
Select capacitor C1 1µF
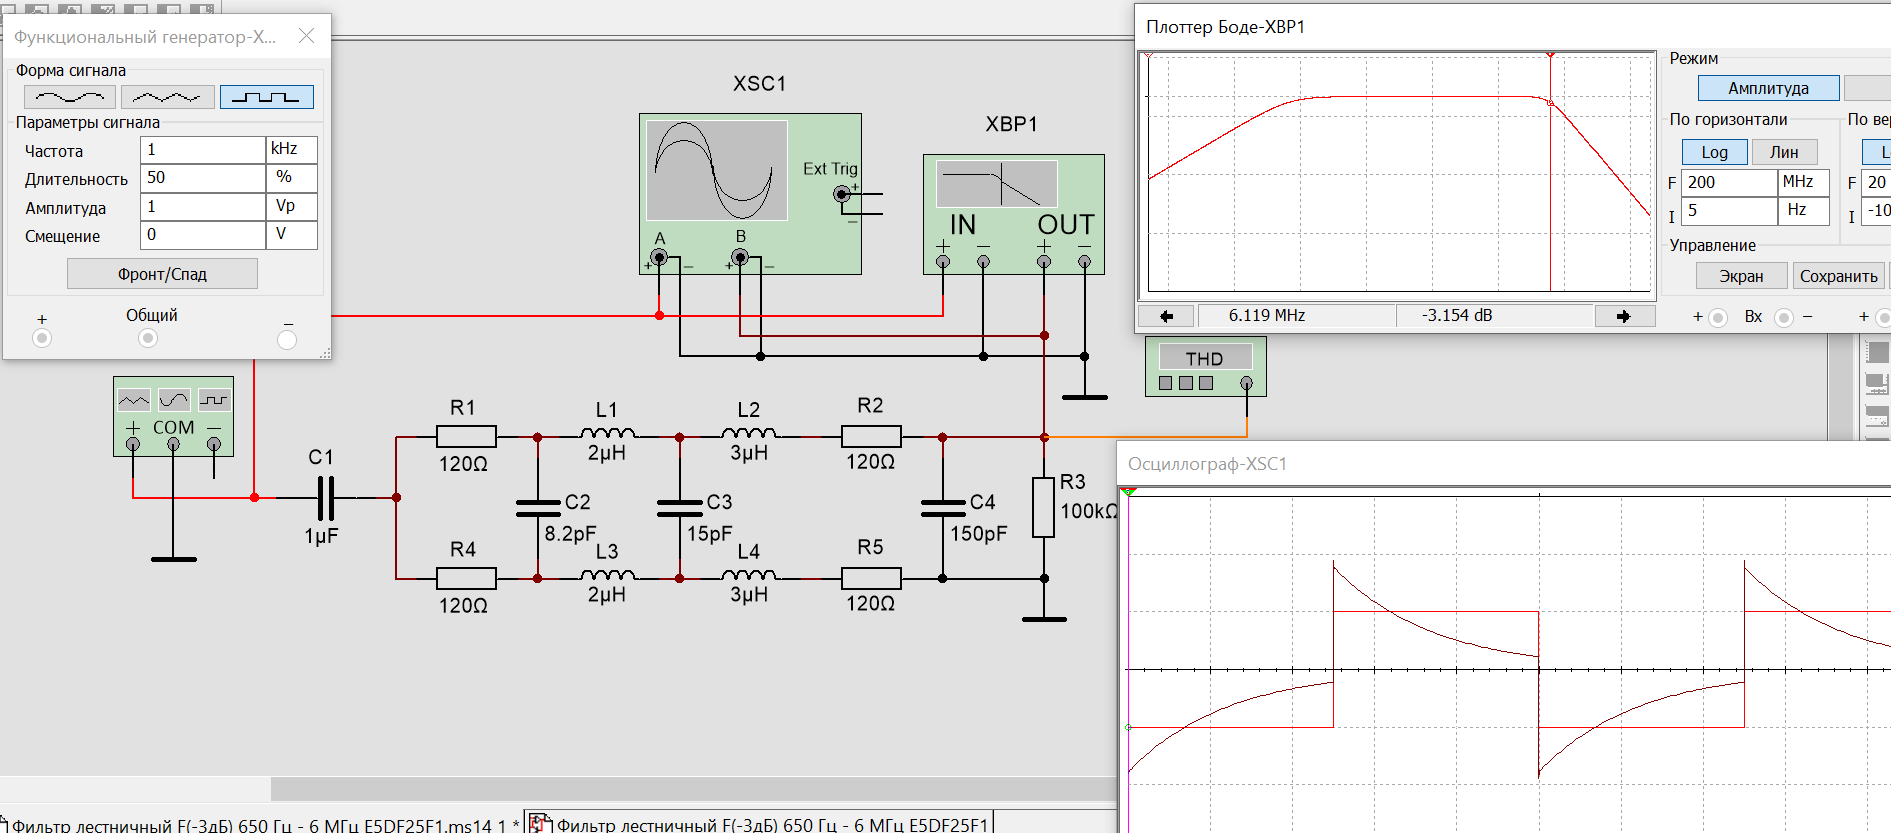point(325,497)
